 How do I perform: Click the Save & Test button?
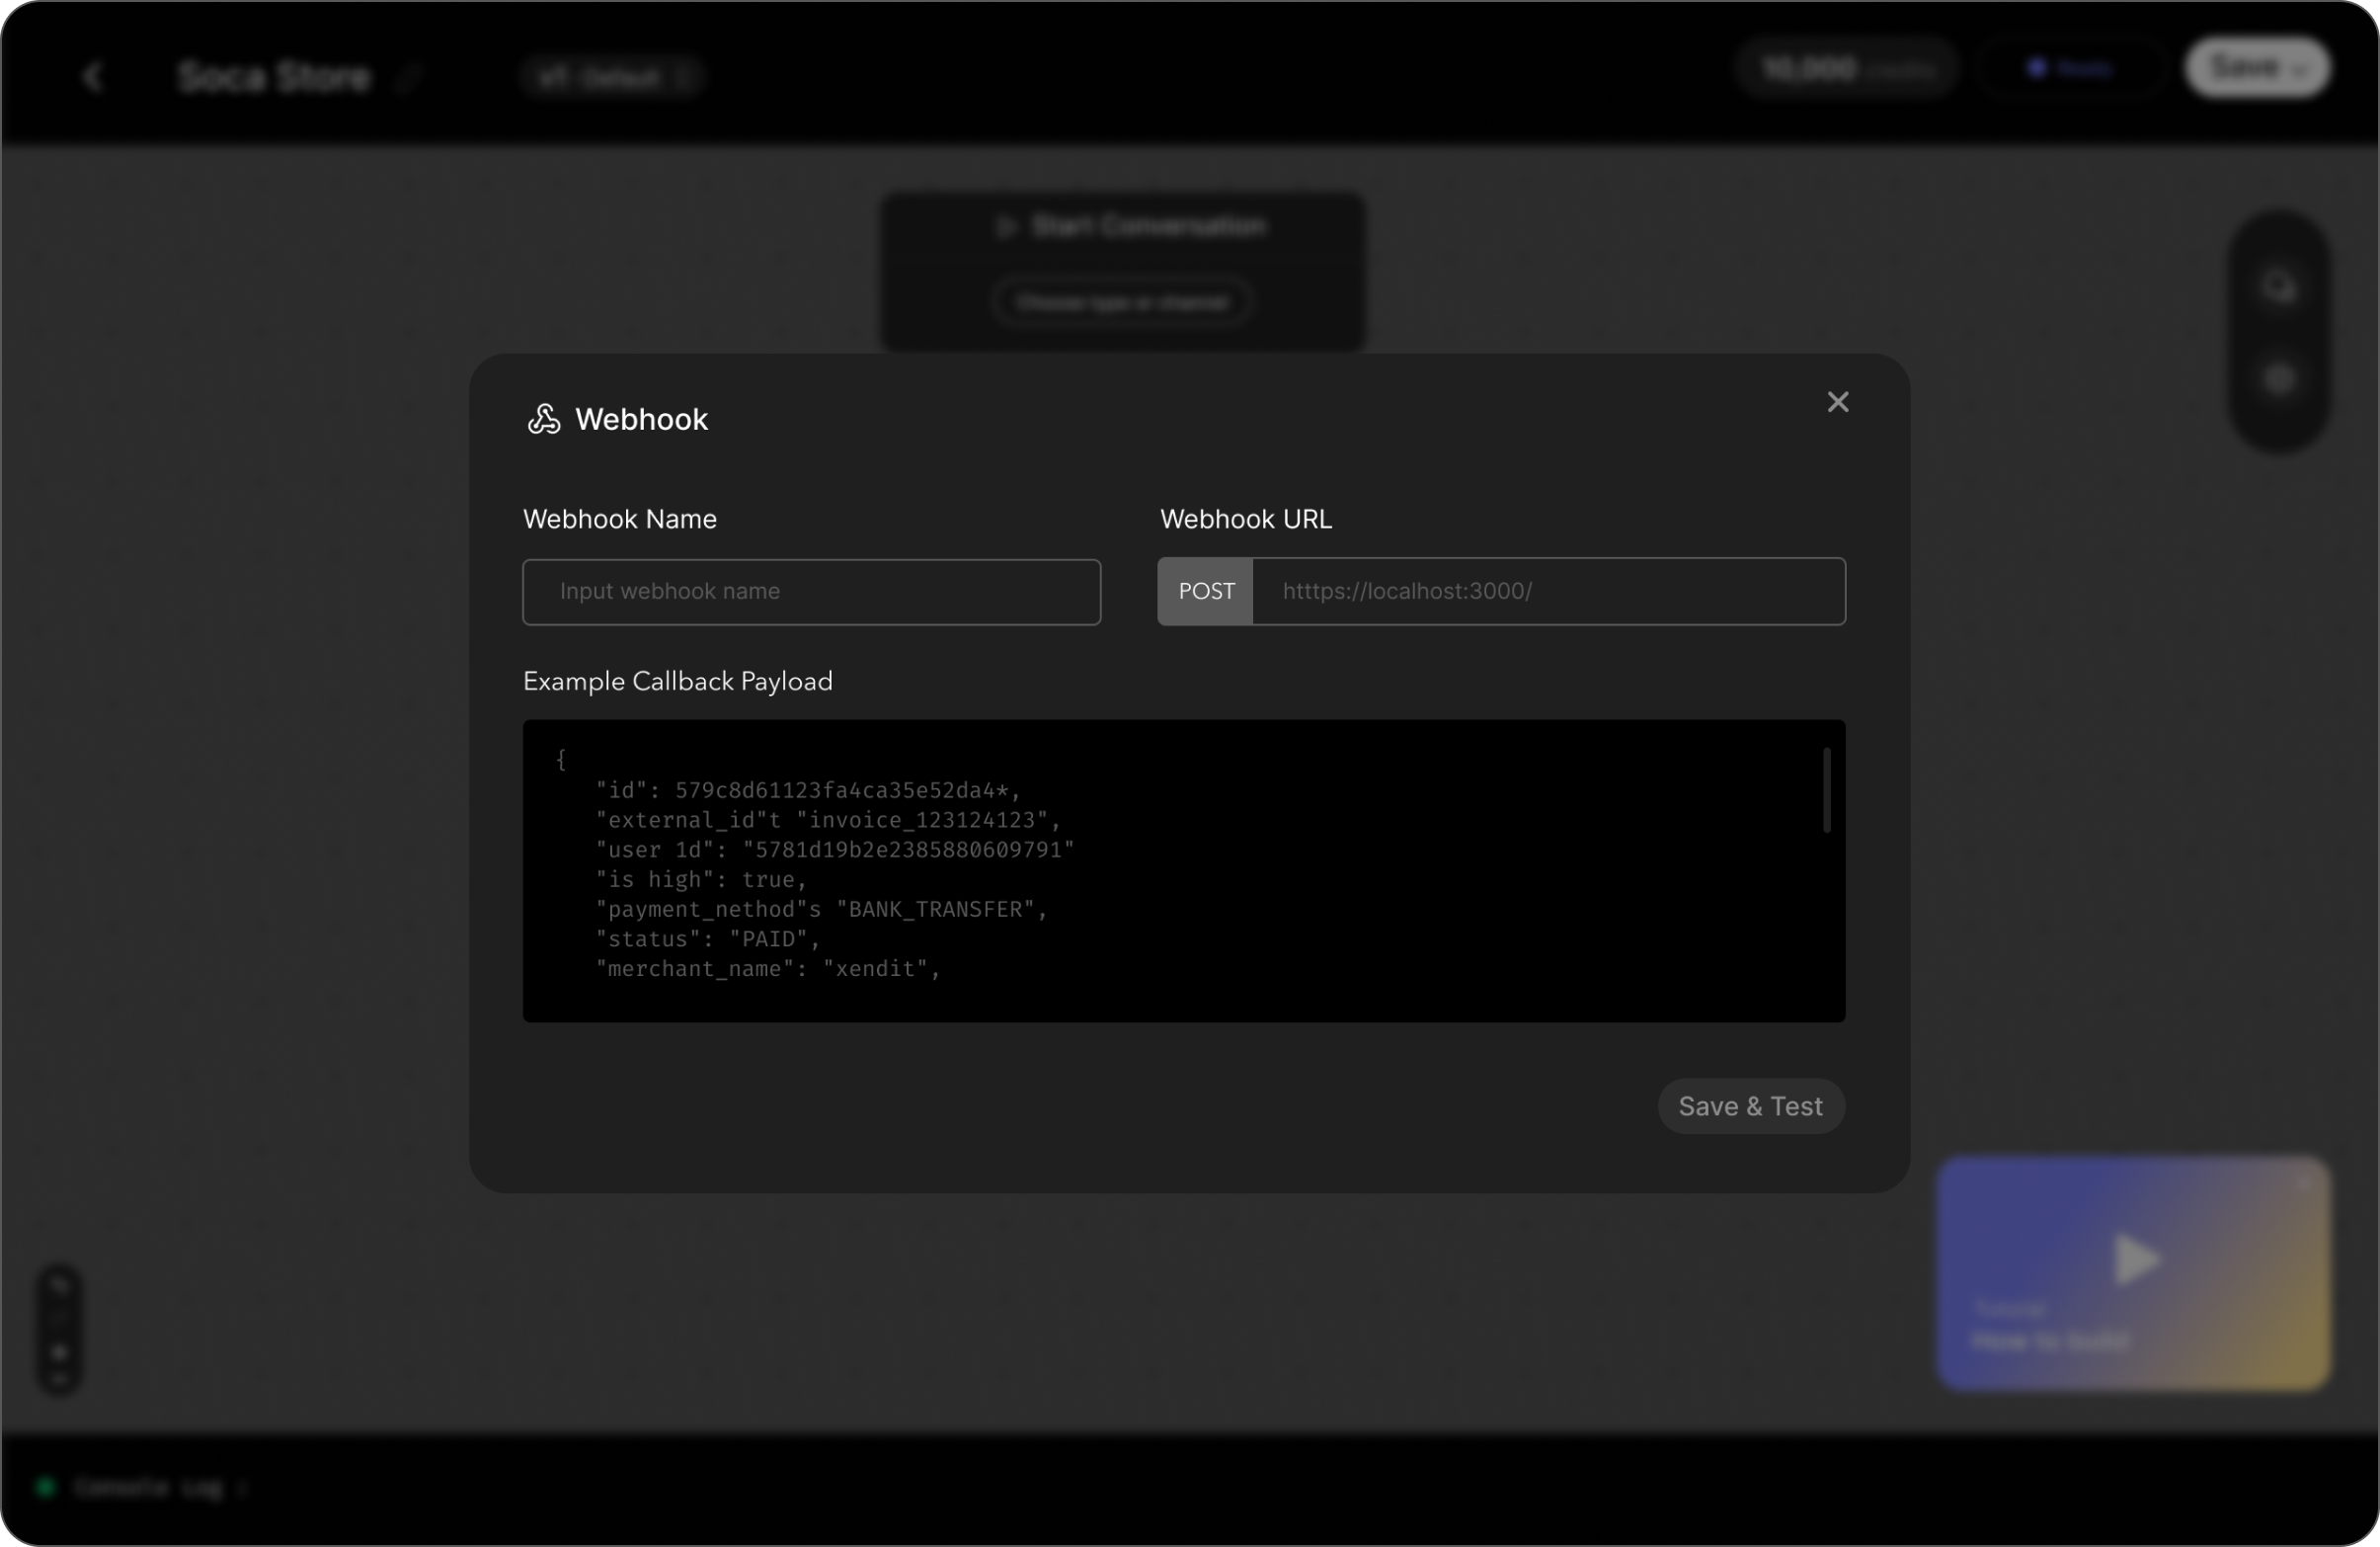tap(1750, 1106)
